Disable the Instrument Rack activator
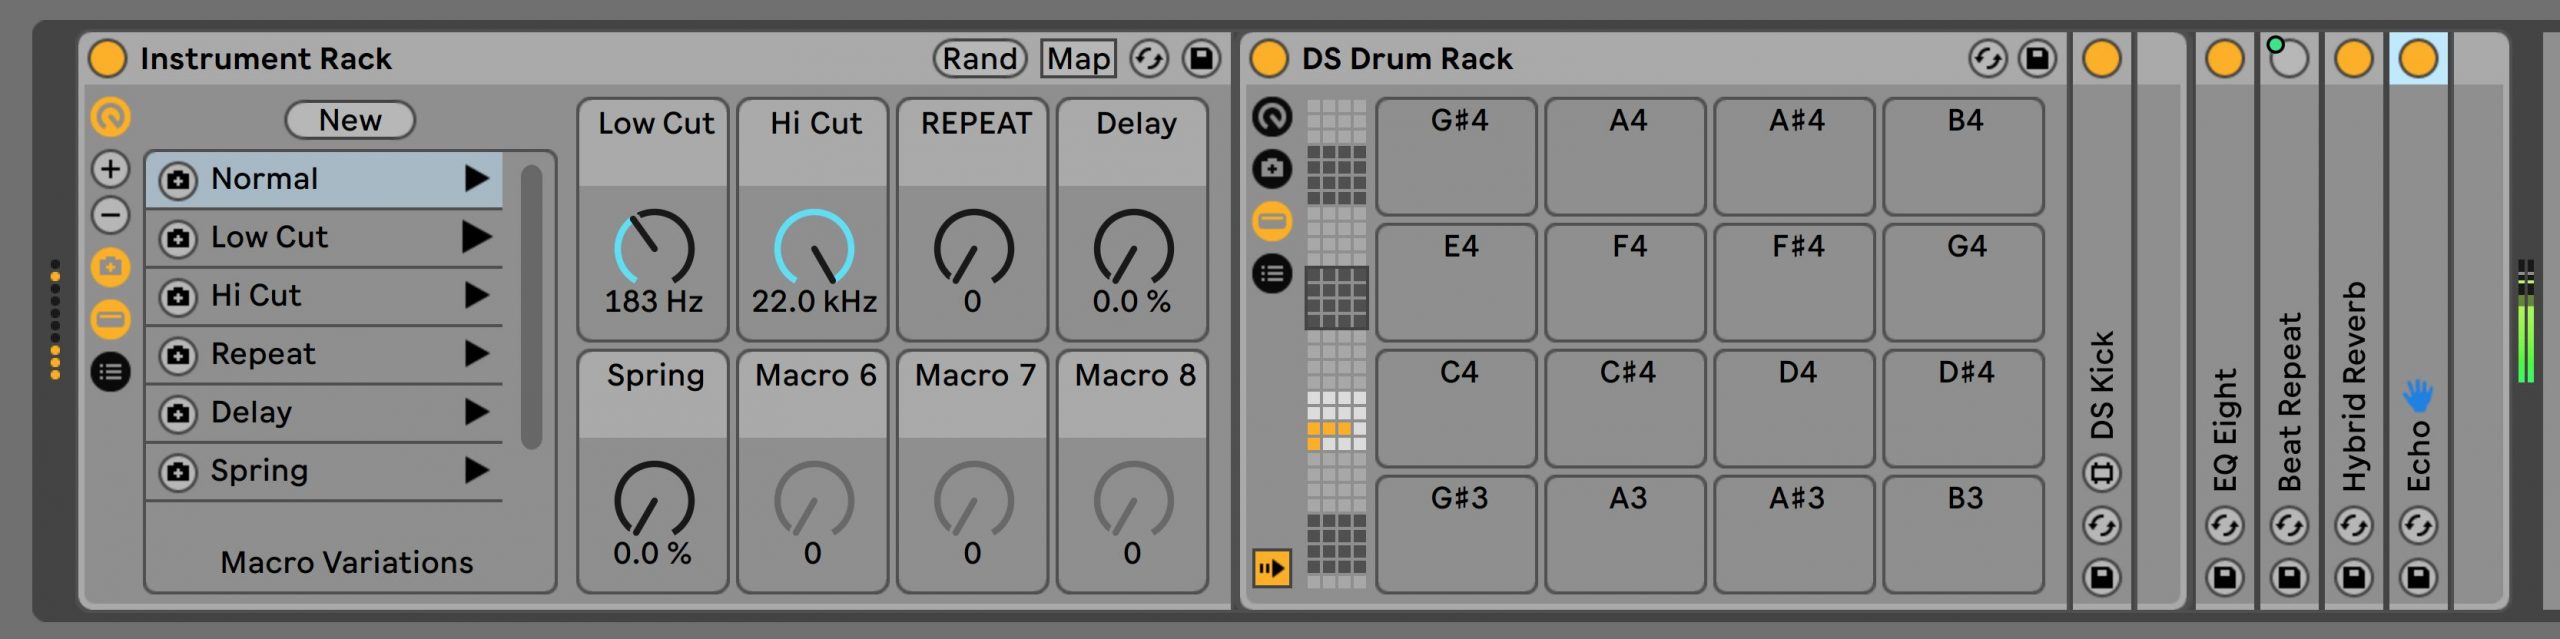The height and width of the screenshot is (639, 2560). (108, 59)
